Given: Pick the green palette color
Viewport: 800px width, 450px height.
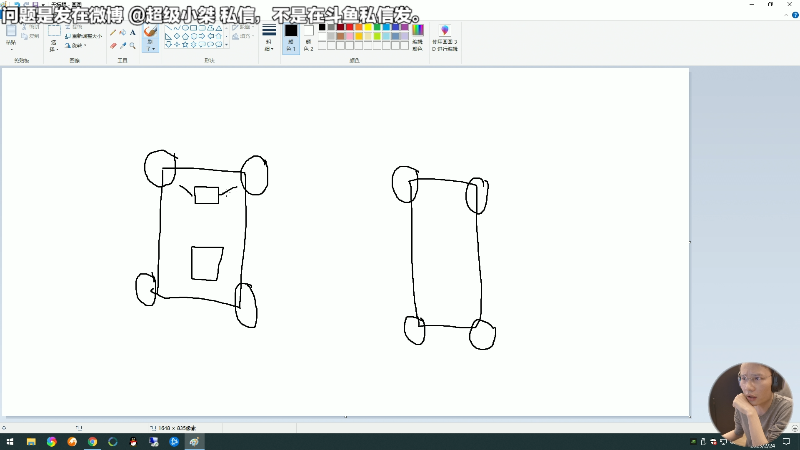Looking at the screenshot, I should click(x=377, y=28).
